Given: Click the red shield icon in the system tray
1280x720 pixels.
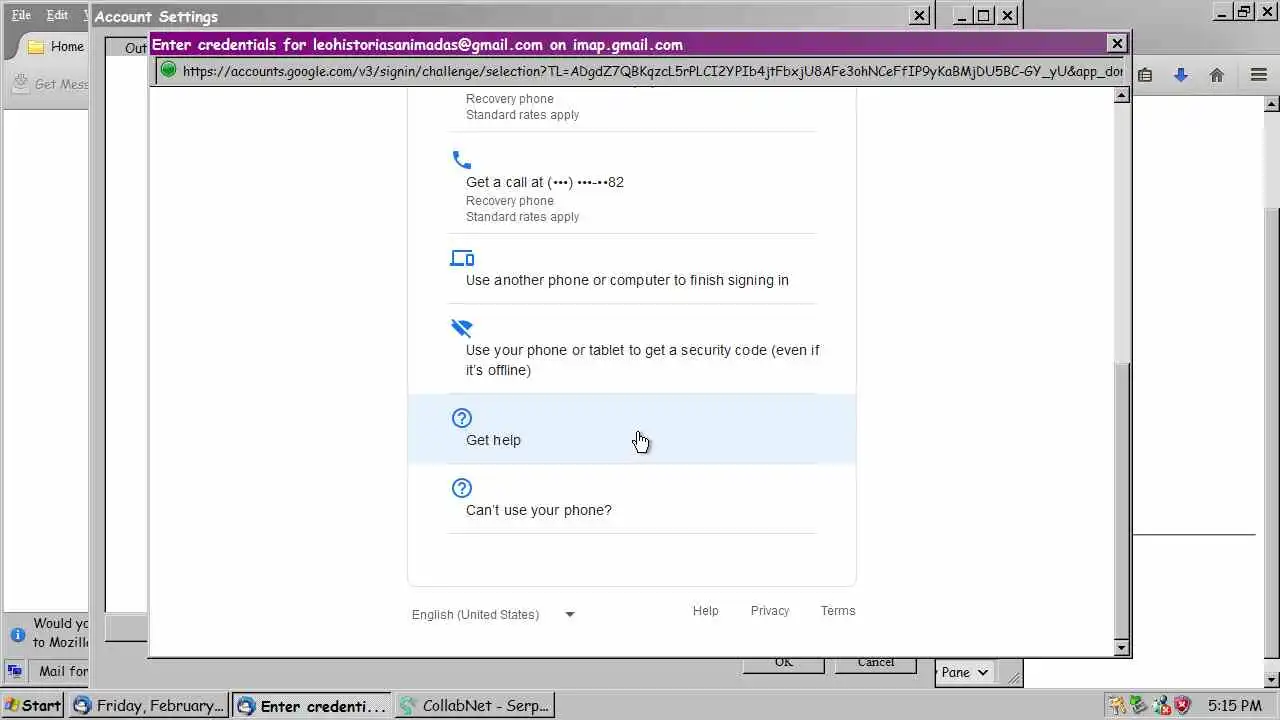Looking at the screenshot, I should click(x=1182, y=705).
